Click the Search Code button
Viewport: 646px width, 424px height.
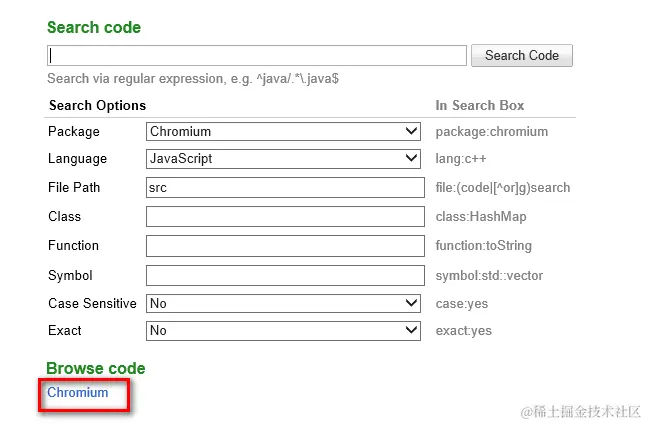tap(522, 56)
